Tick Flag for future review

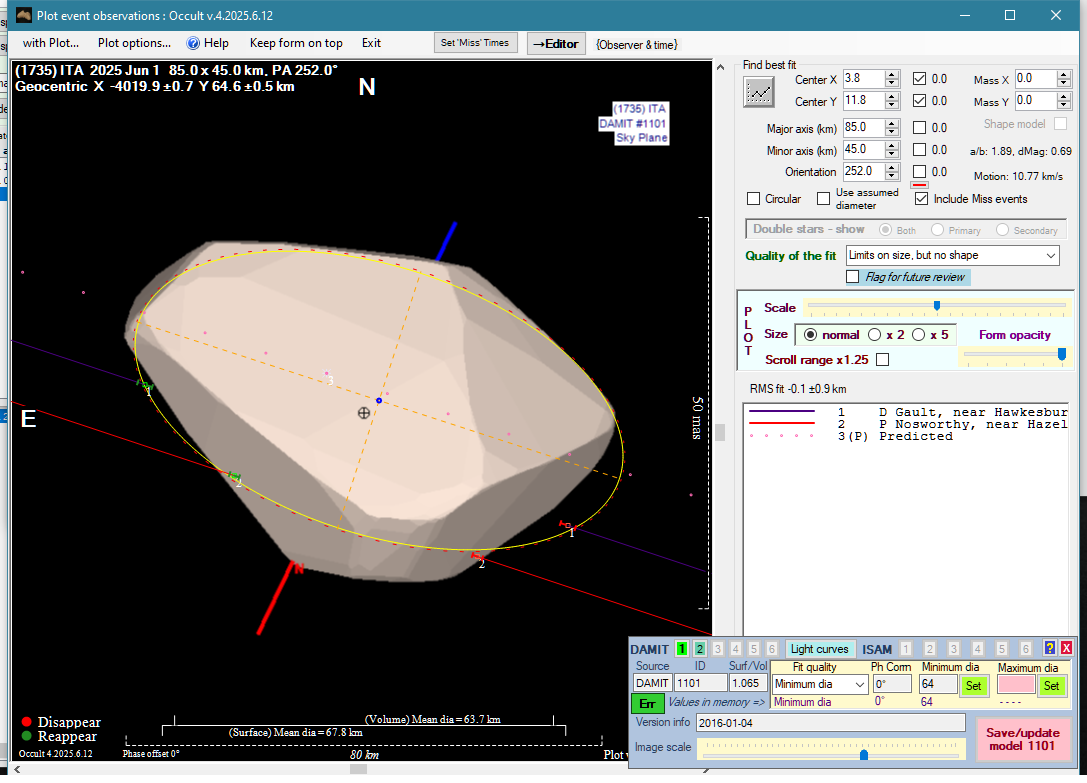[853, 276]
